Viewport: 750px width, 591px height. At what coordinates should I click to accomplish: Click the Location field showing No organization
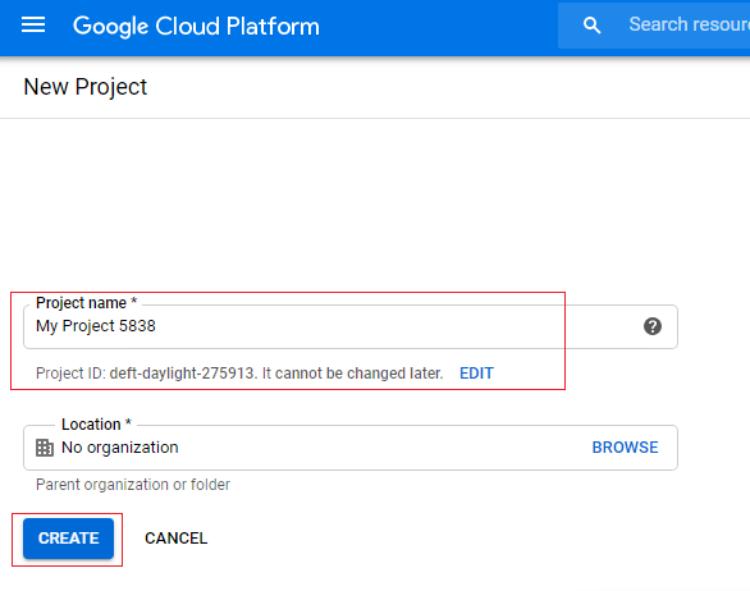pos(350,448)
